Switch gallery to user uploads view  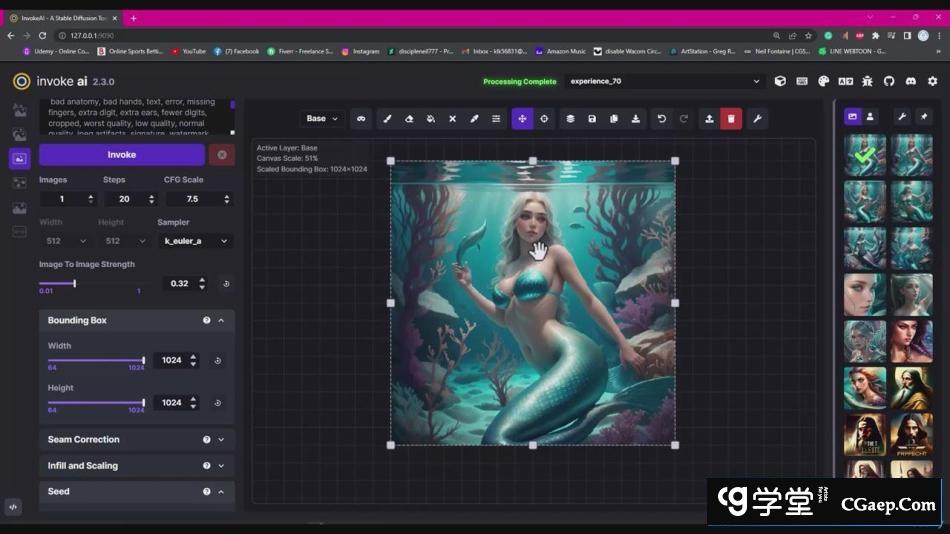[870, 117]
